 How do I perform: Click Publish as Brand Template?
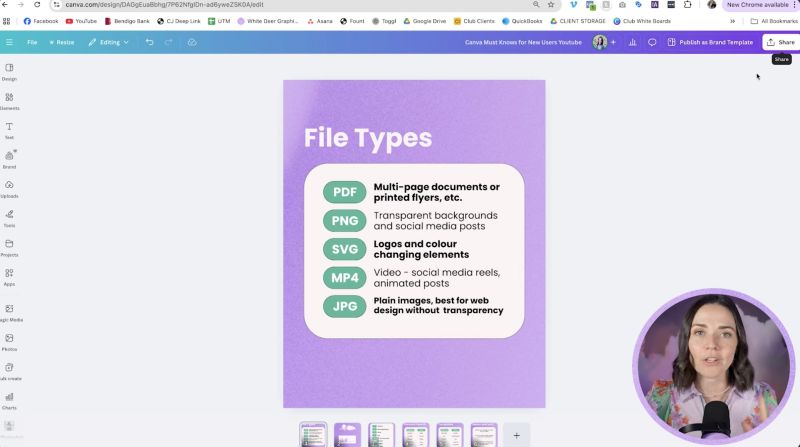711,42
